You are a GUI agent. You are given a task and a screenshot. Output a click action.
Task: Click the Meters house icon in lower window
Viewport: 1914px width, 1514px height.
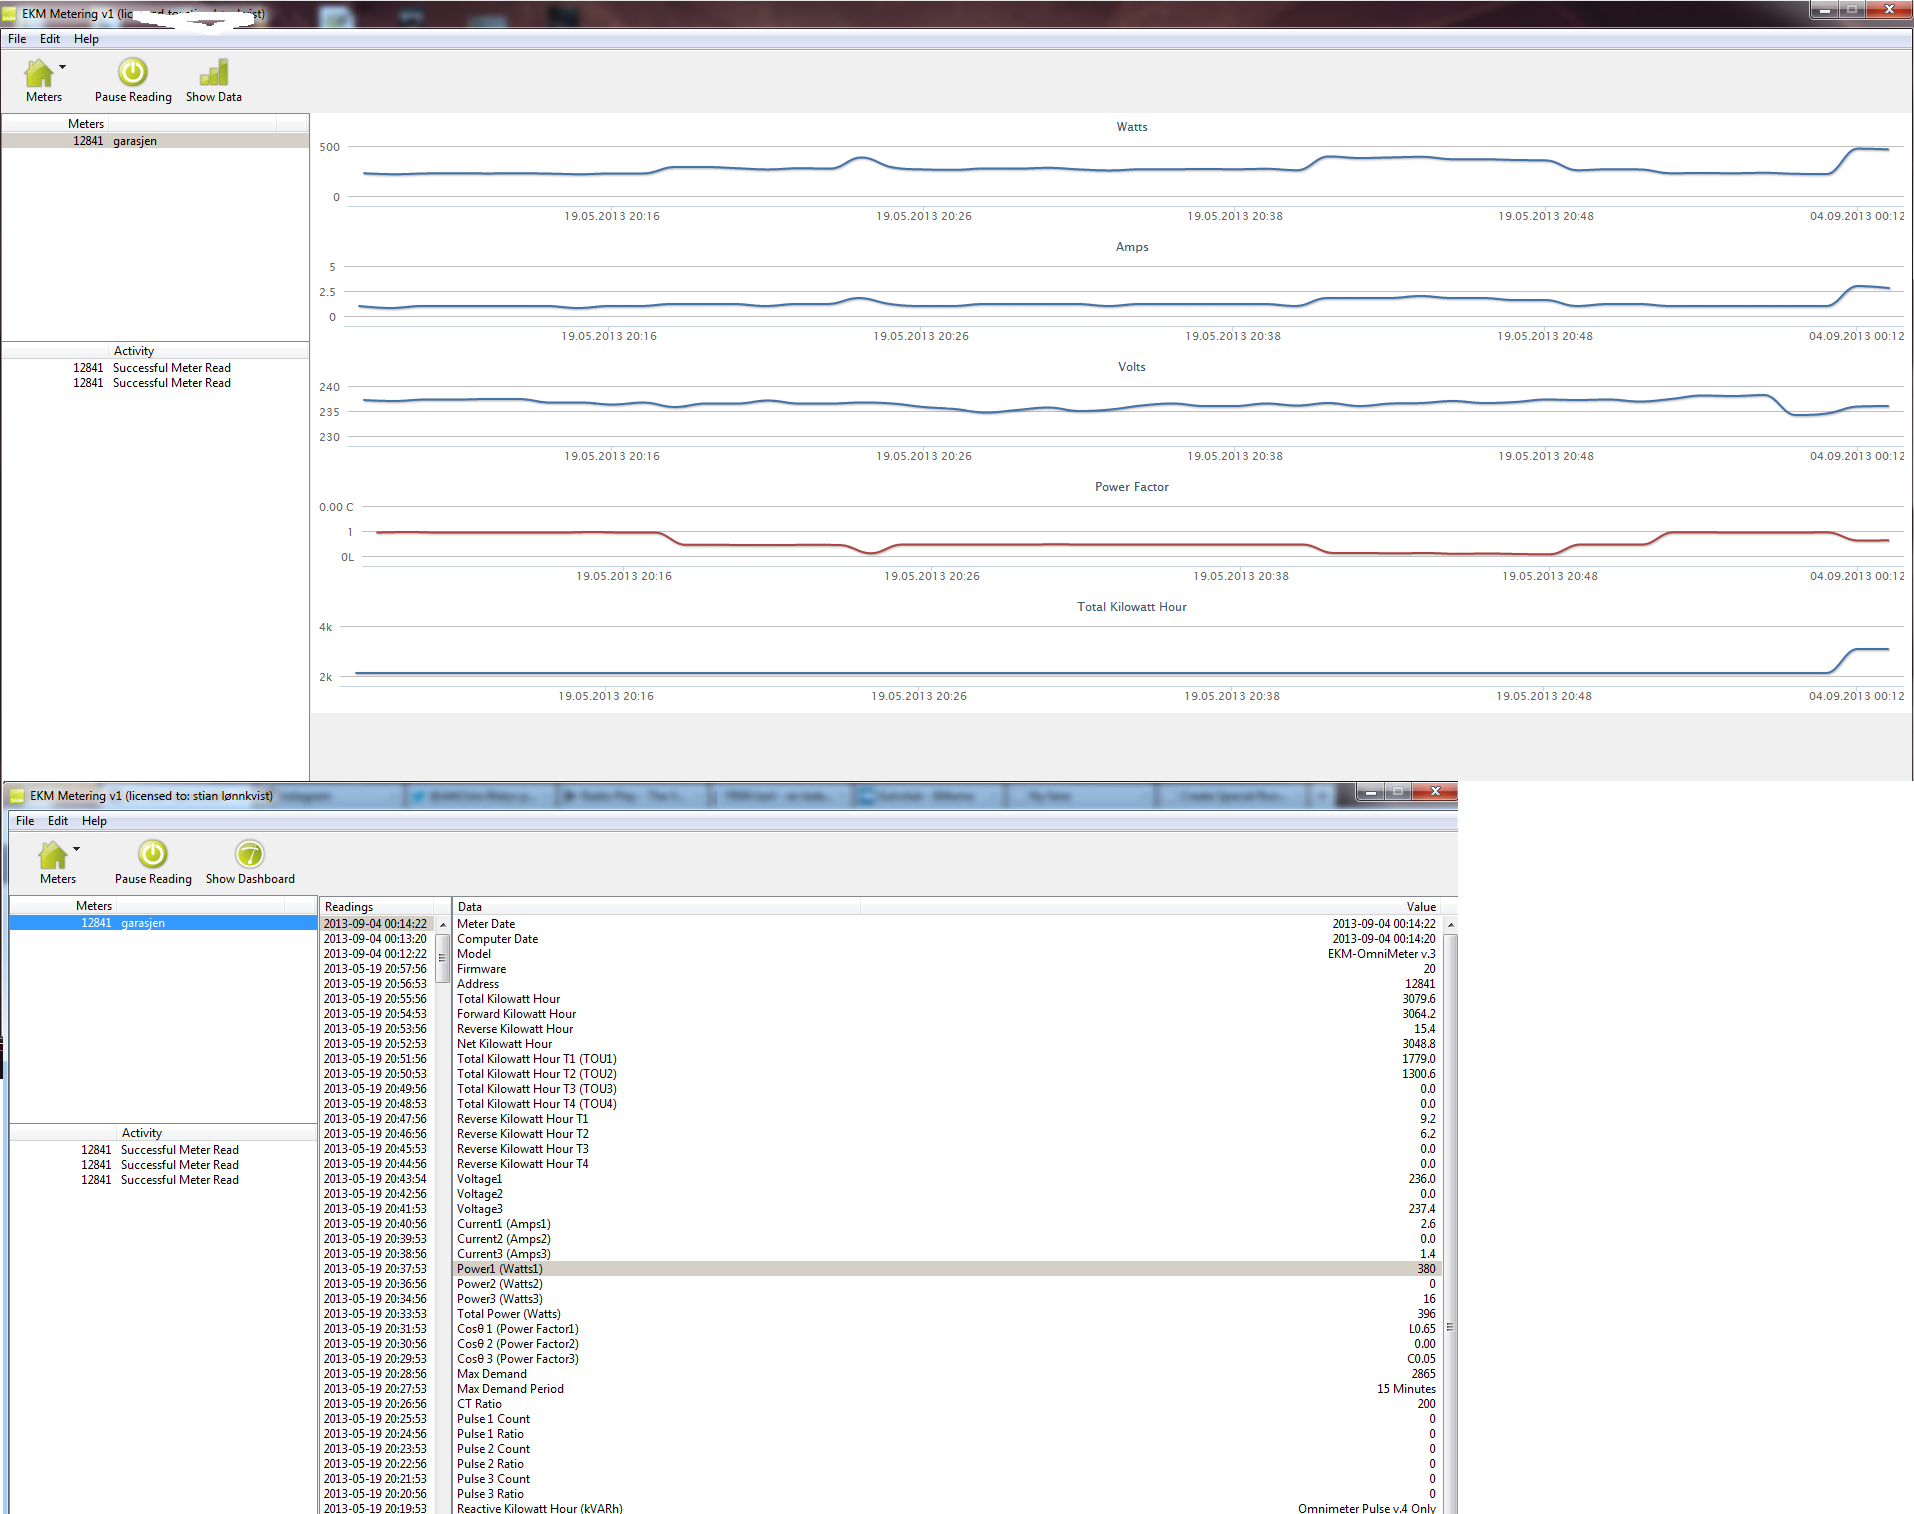[x=53, y=856]
